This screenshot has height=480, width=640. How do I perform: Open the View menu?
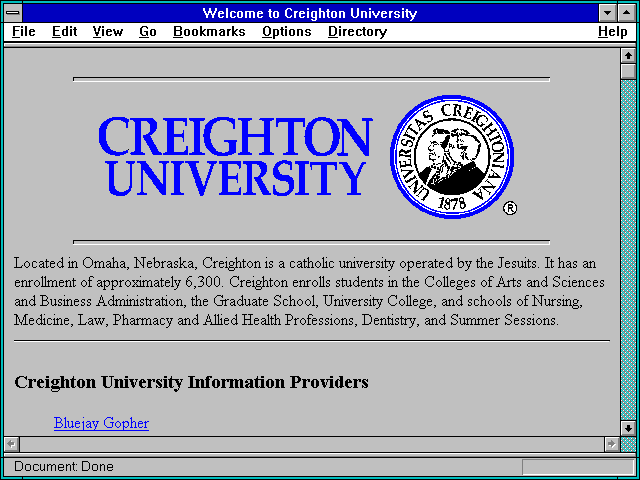pyautogui.click(x=107, y=31)
